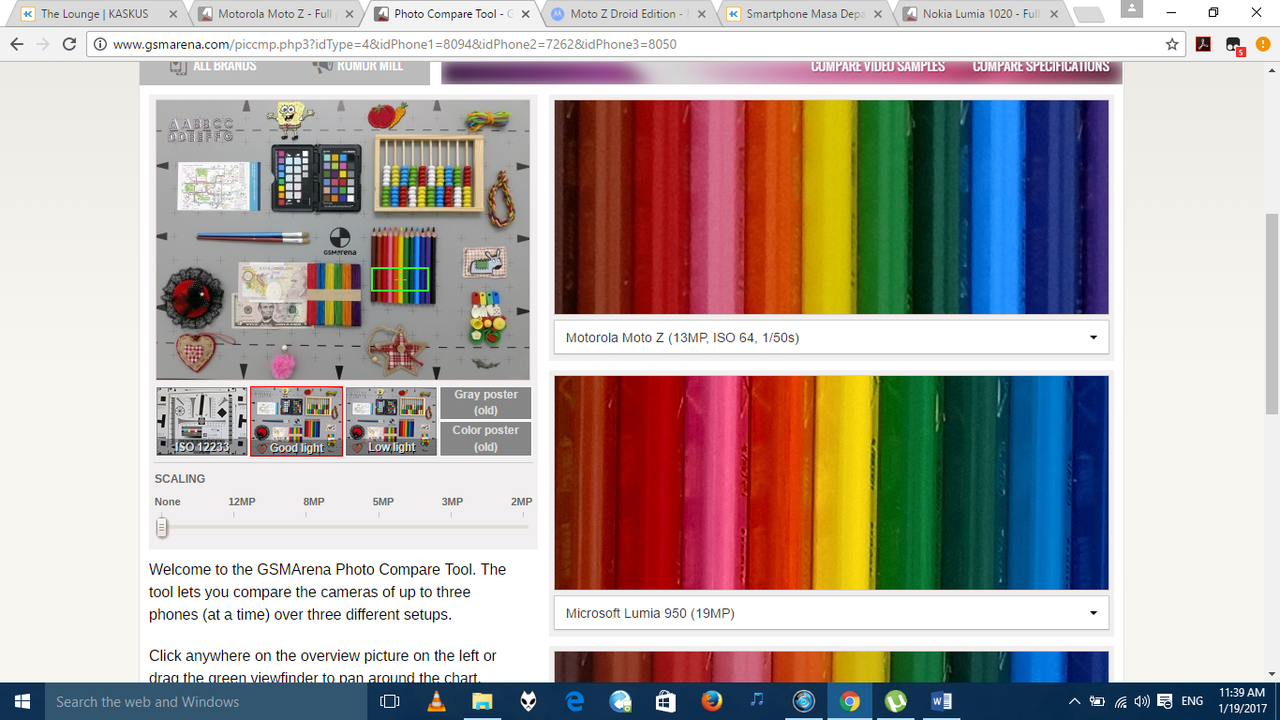
Task: Select the ISO 12233 chart thumbnail
Action: point(202,422)
